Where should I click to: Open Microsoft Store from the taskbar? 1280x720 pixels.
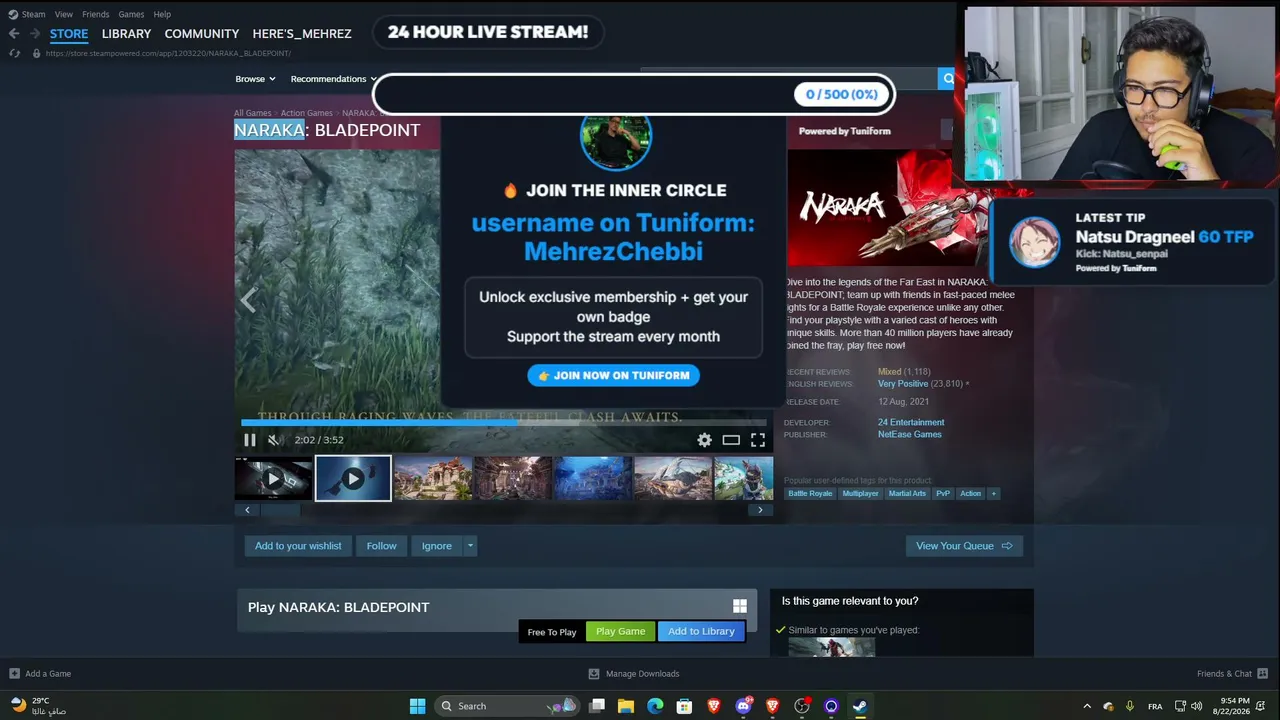click(684, 706)
